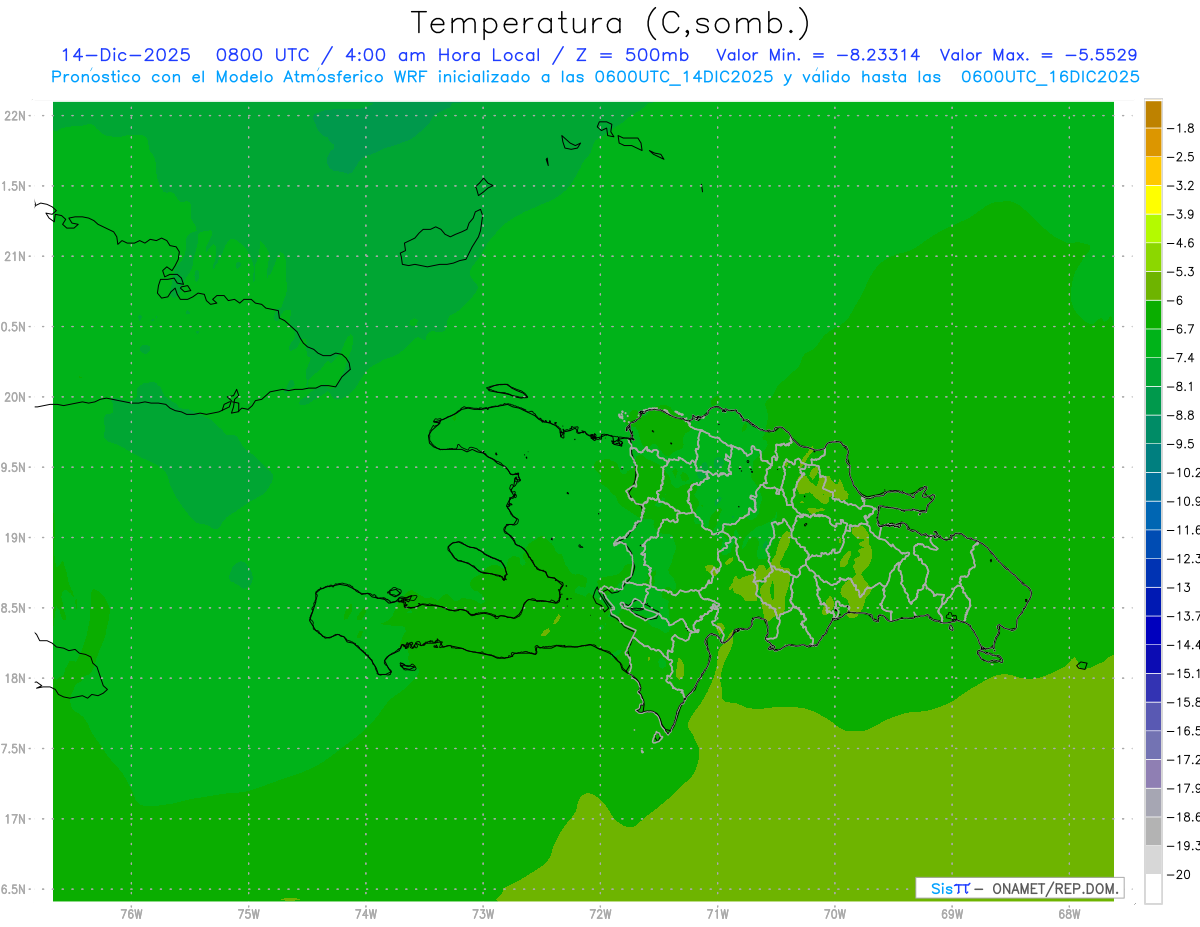Click the '-8.1' colorbar value
The height and width of the screenshot is (927, 1200).
point(1181,386)
